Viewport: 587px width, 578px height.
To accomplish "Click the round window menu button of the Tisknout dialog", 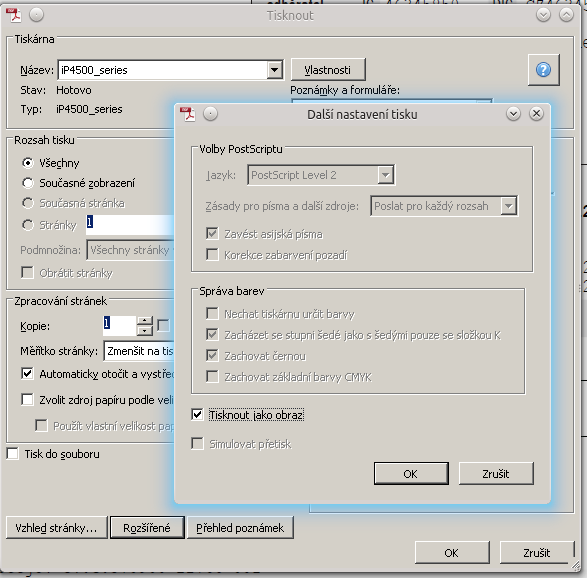I will pos(37,15).
